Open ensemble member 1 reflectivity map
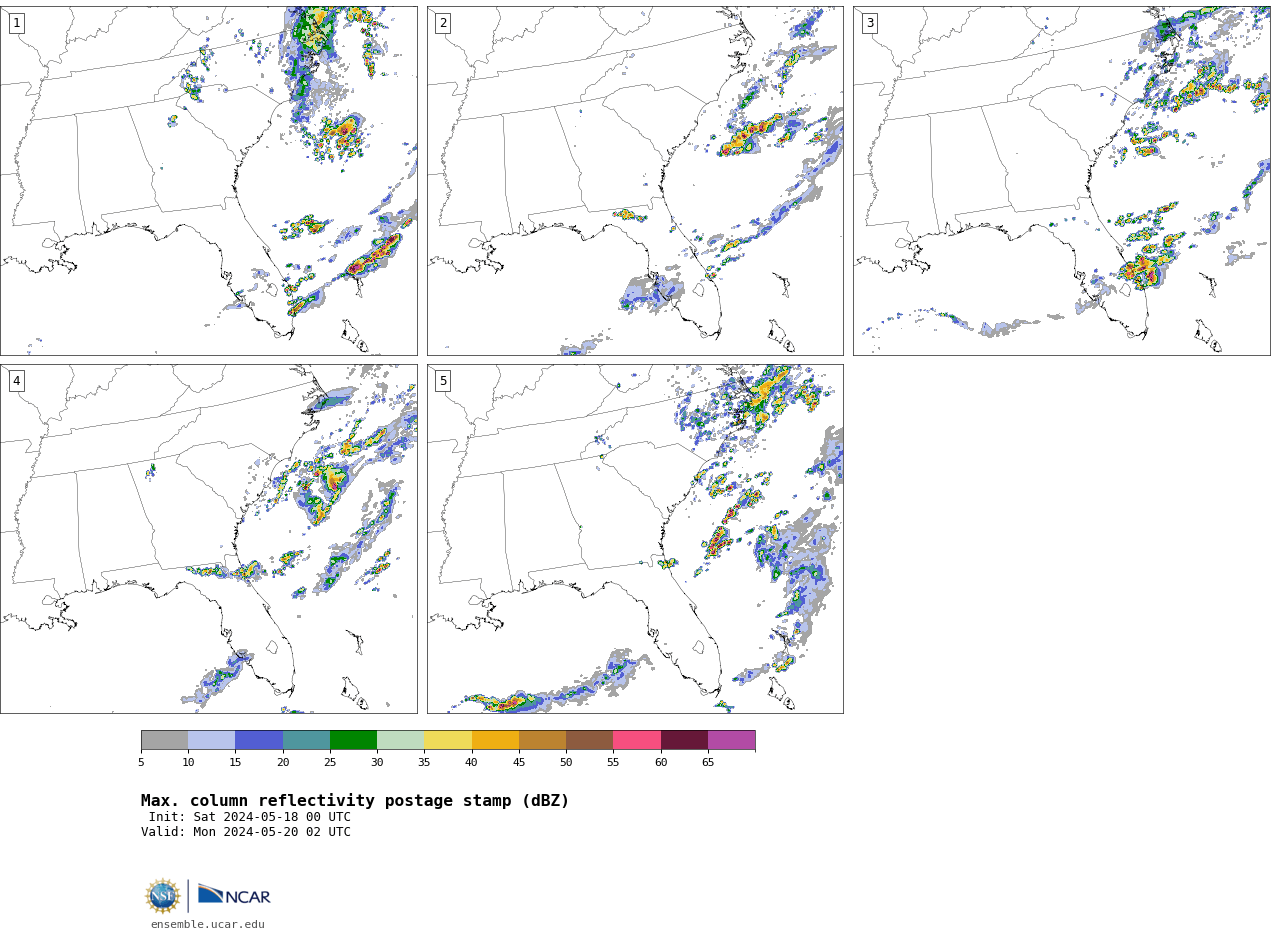Image resolution: width=1280 pixels, height=936 pixels. [x=209, y=181]
